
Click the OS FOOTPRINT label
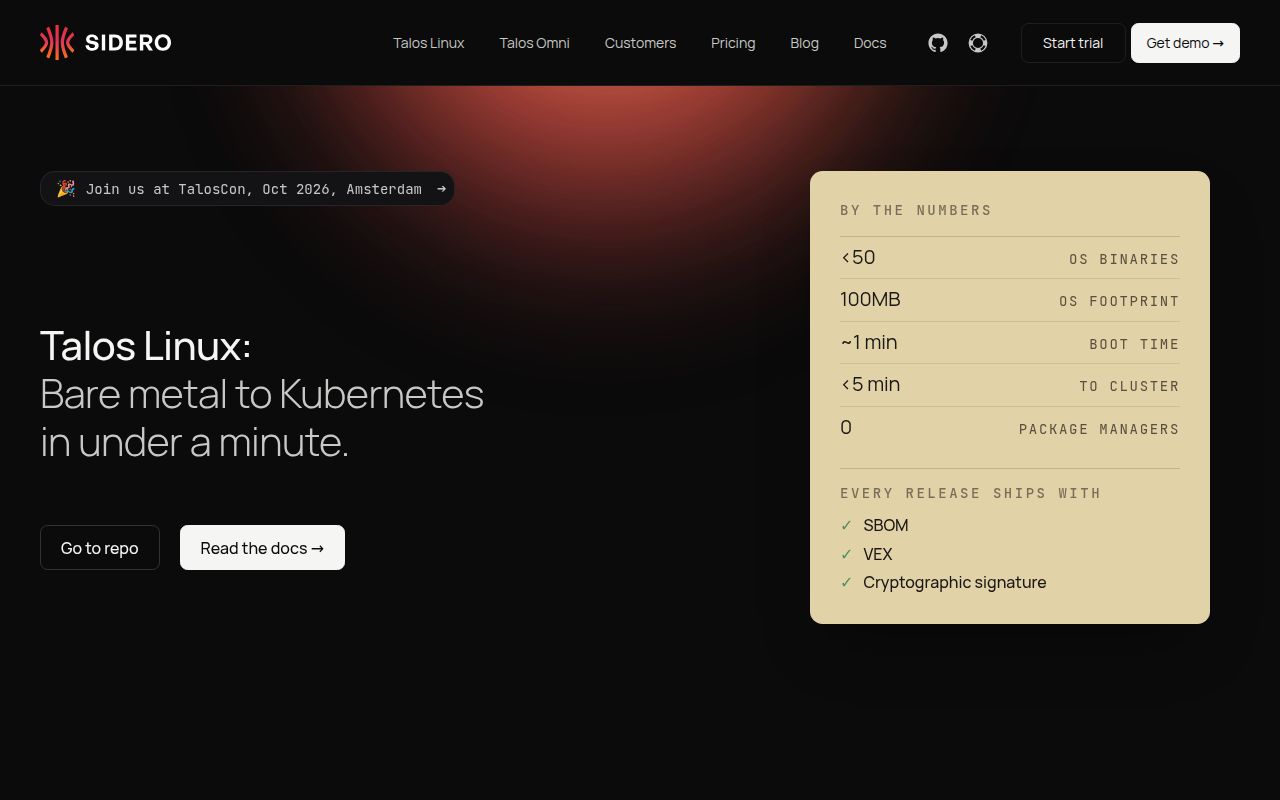tap(1119, 301)
